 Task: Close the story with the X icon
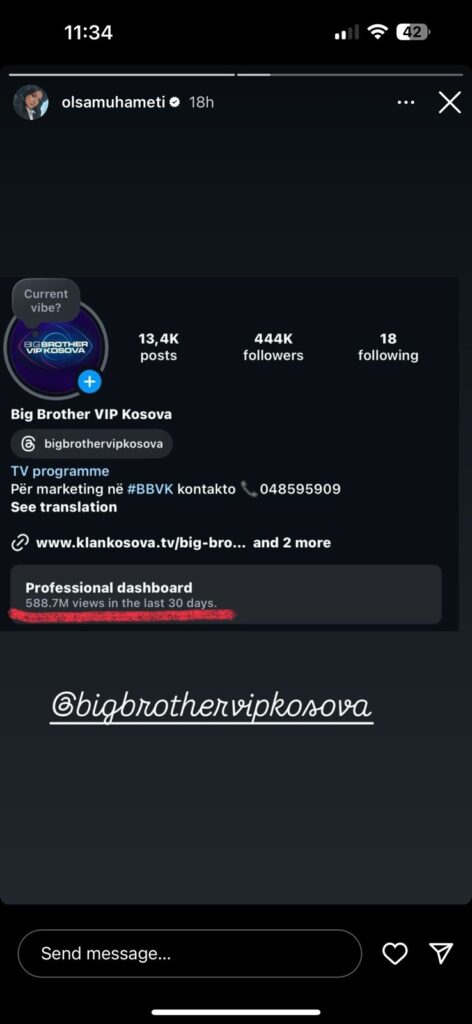click(449, 103)
